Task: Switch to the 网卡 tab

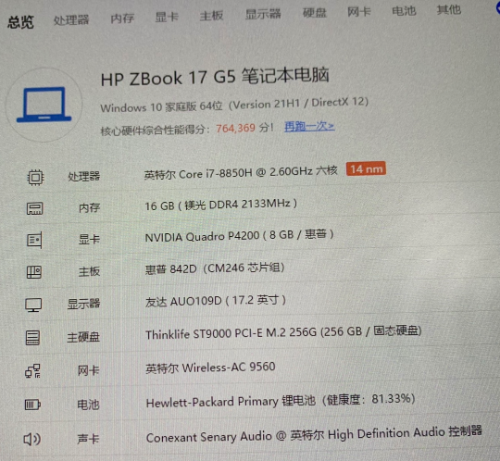Action: [x=359, y=12]
